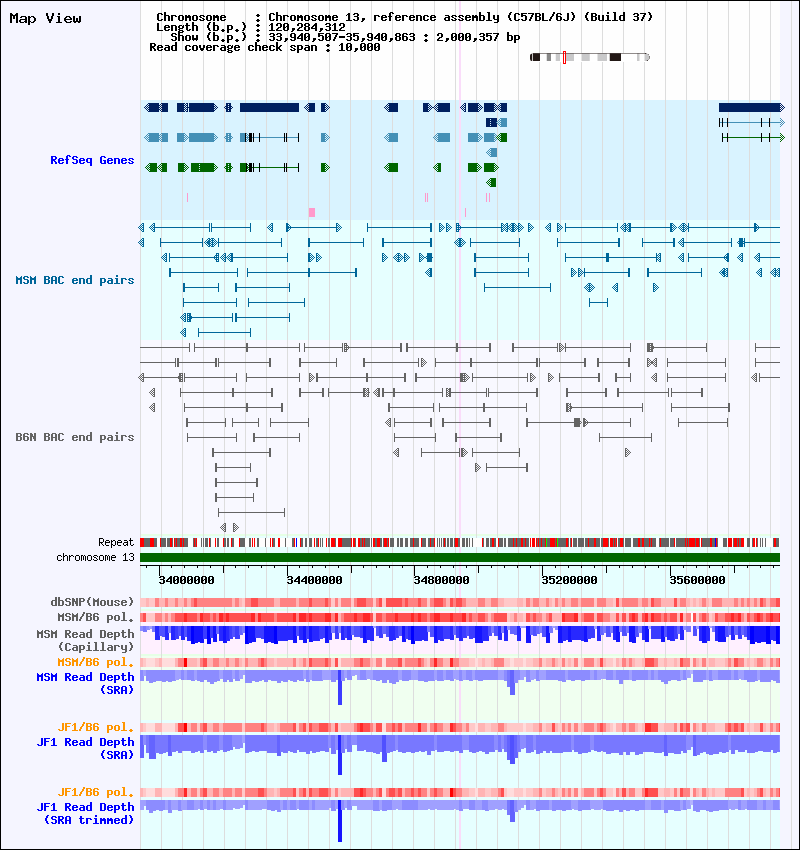Viewport: 800px width, 850px height.
Task: Click the gray MSM/B6 pol. label
Action: click(x=95, y=617)
